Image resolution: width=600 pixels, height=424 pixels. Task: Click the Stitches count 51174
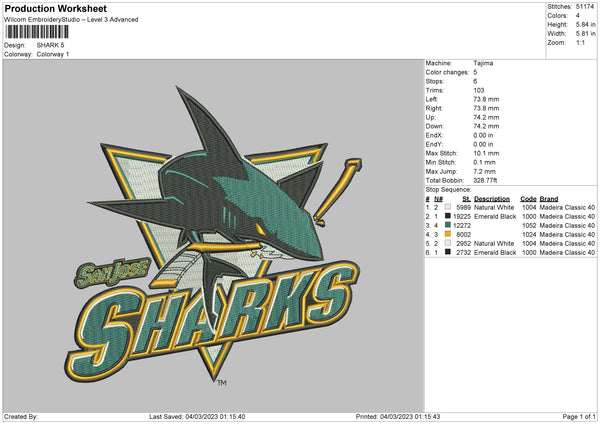click(586, 6)
